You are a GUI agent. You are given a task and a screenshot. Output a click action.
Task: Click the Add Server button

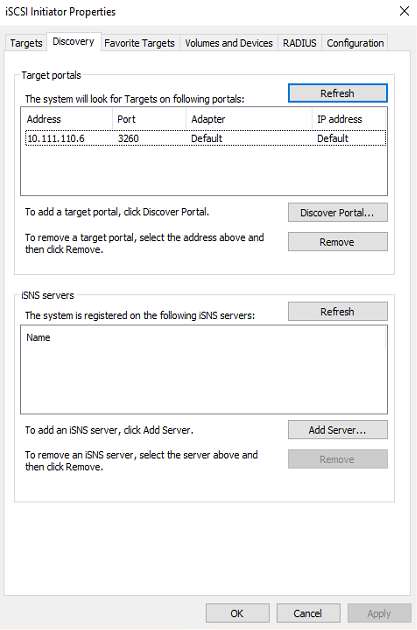pyautogui.click(x=337, y=430)
